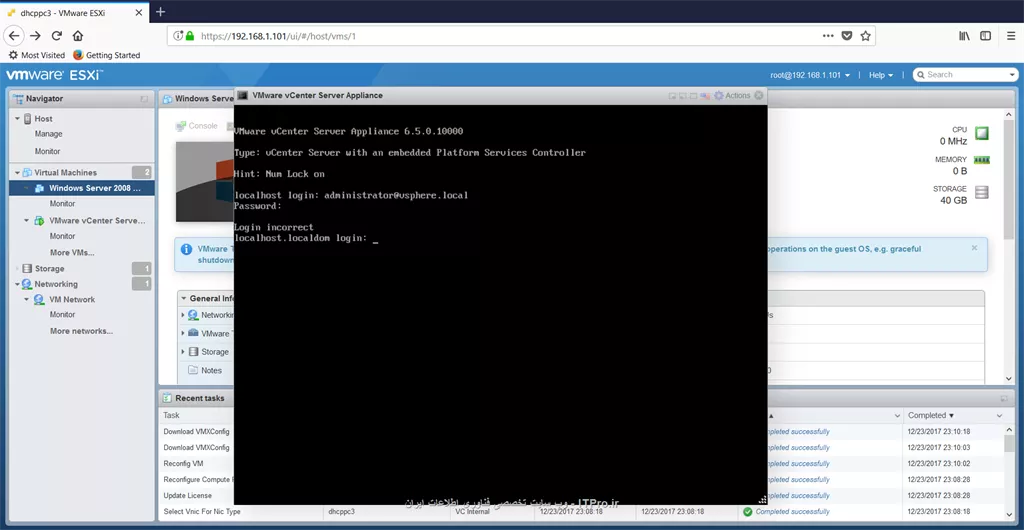
Task: Go to the browser Home page
Action: pyautogui.click(x=78, y=36)
